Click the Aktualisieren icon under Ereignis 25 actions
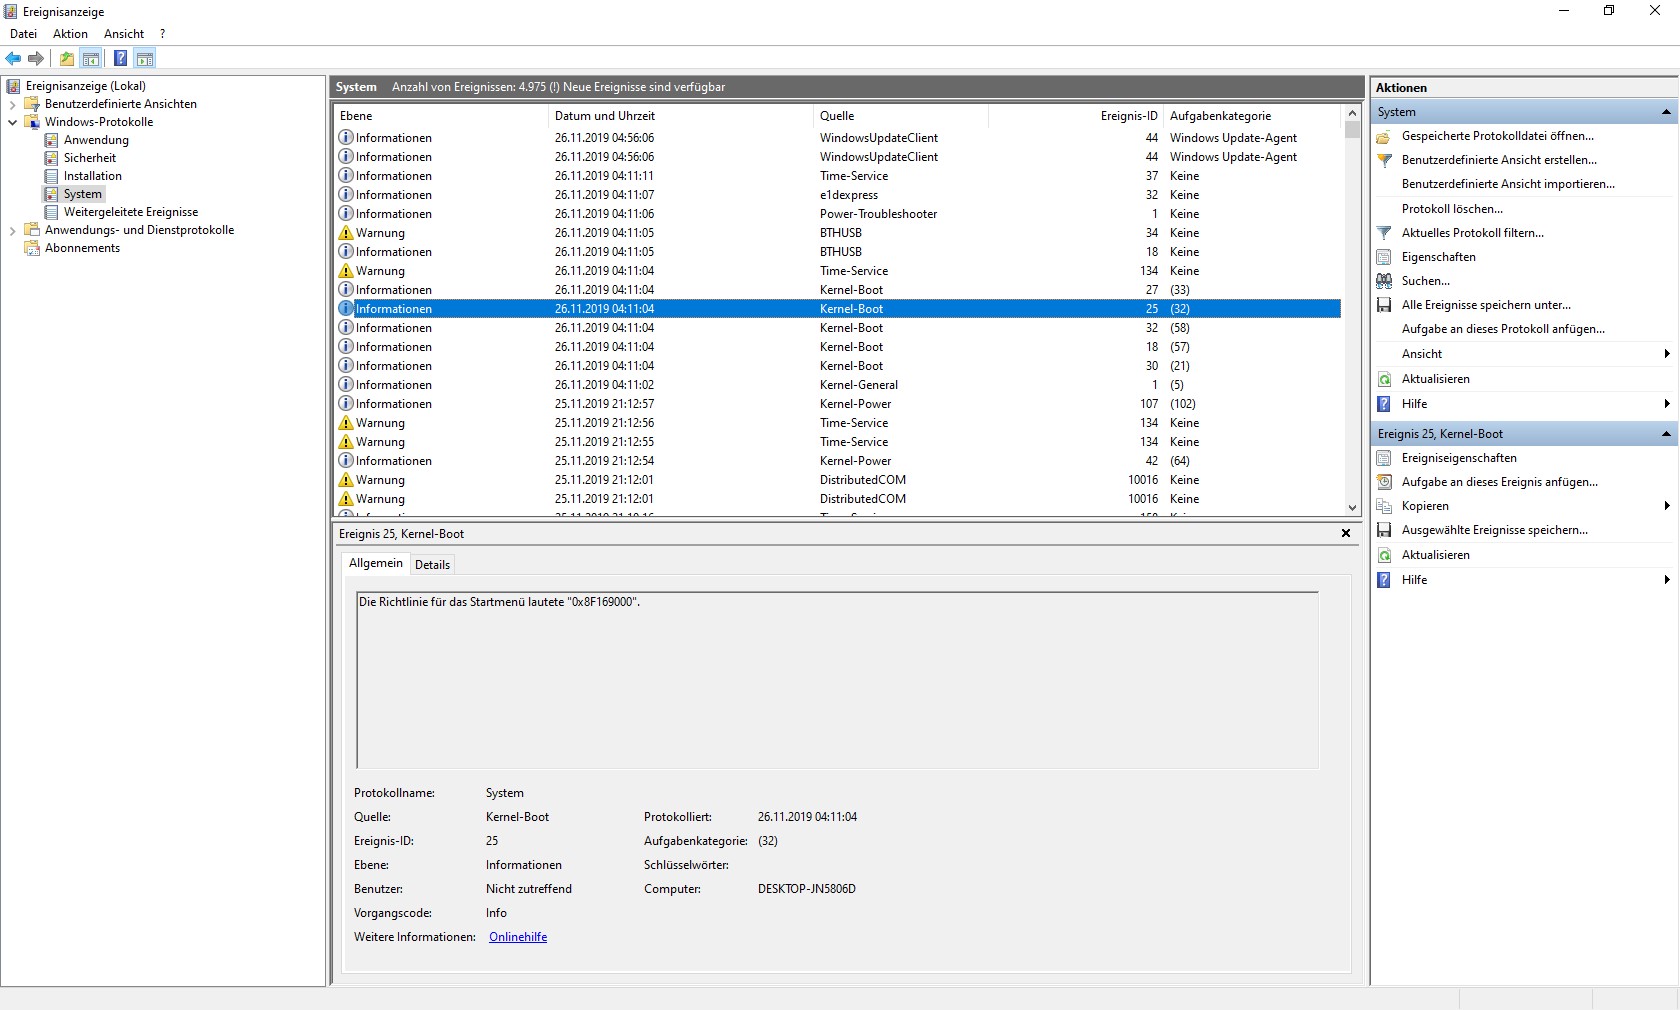The image size is (1680, 1010). (x=1384, y=555)
